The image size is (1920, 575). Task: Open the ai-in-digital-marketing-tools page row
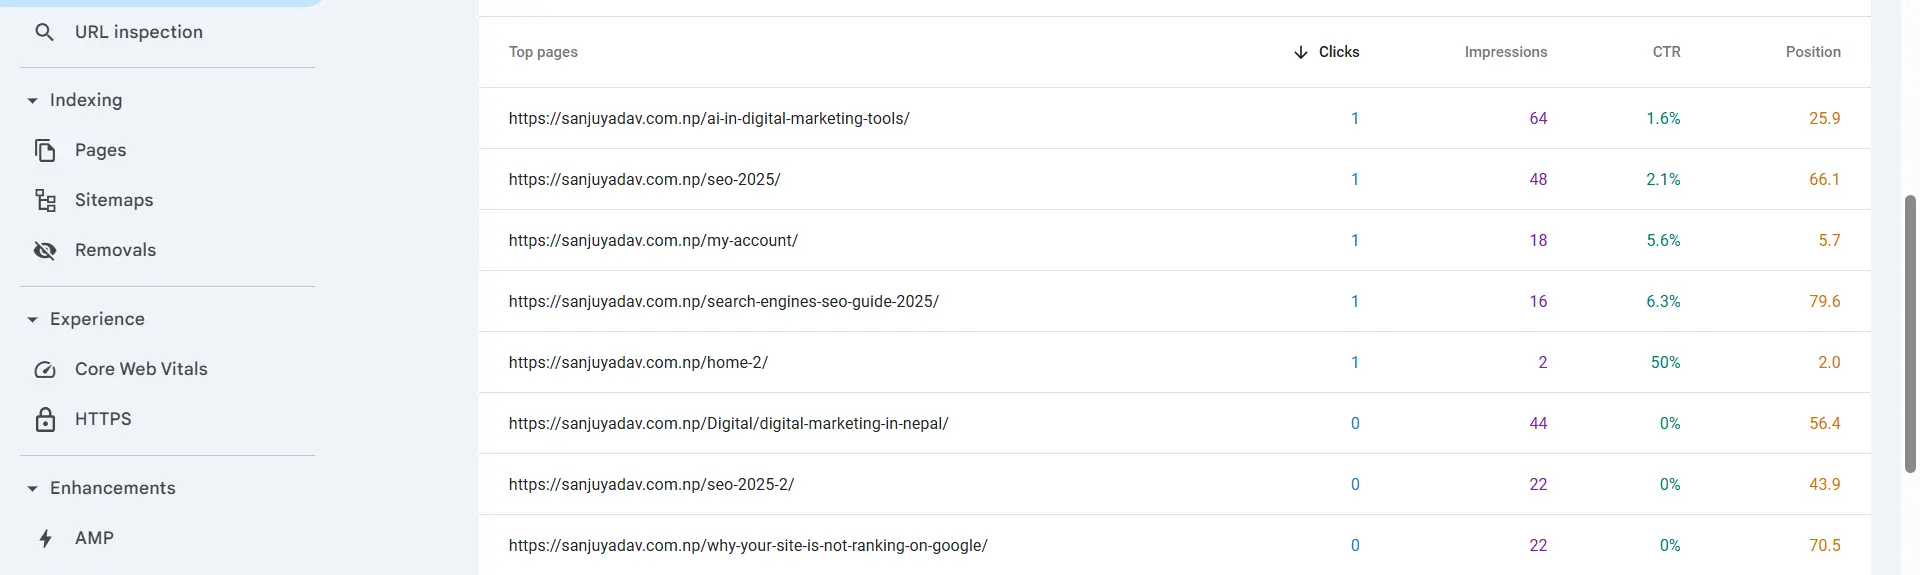(x=709, y=118)
